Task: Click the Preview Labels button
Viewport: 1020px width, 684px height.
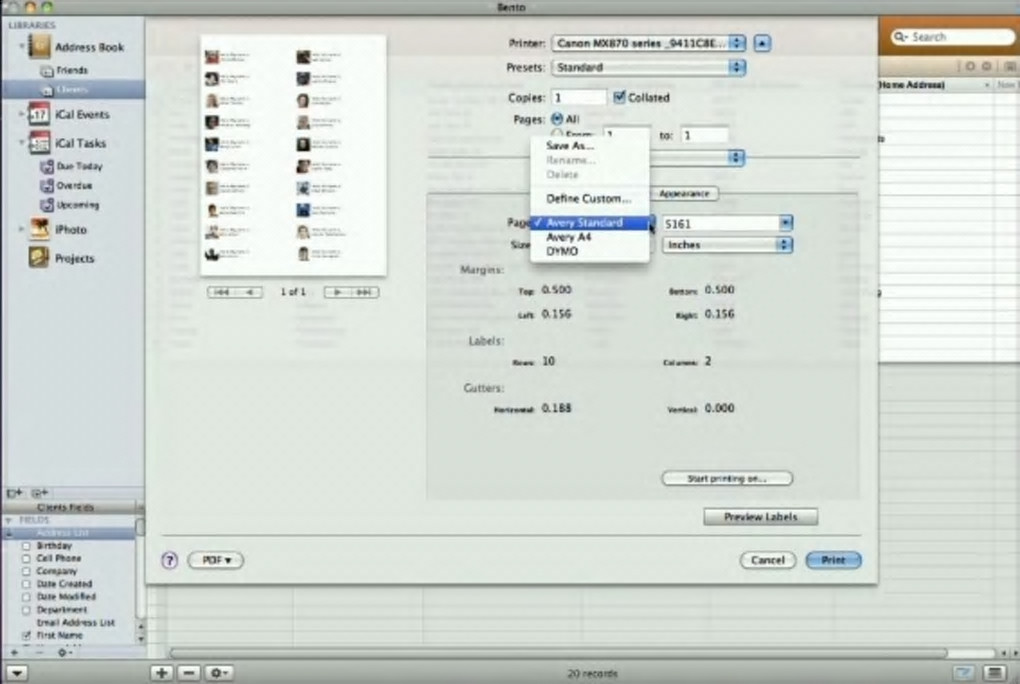Action: pos(760,517)
